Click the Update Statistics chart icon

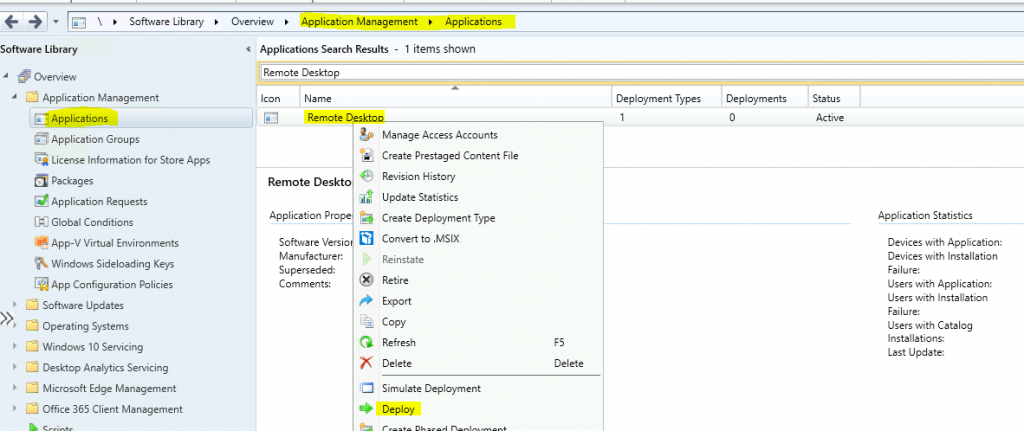coord(367,197)
